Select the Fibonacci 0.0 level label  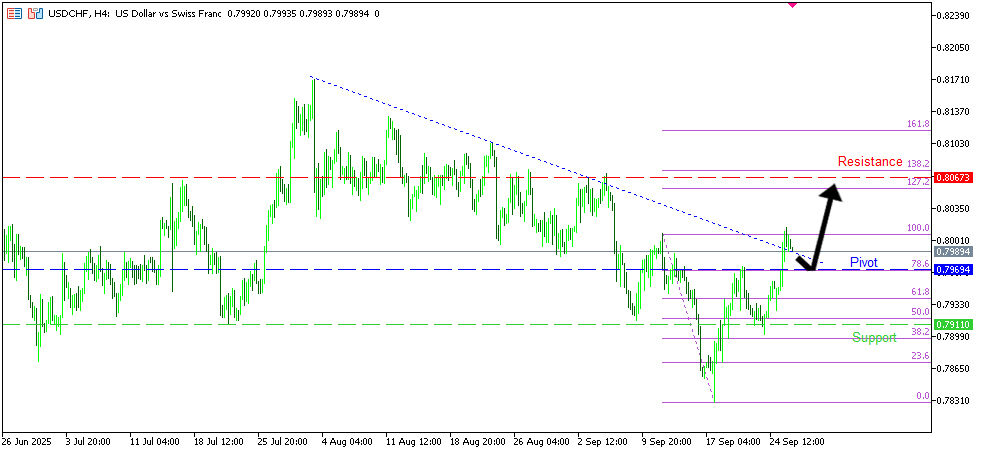pos(922,397)
